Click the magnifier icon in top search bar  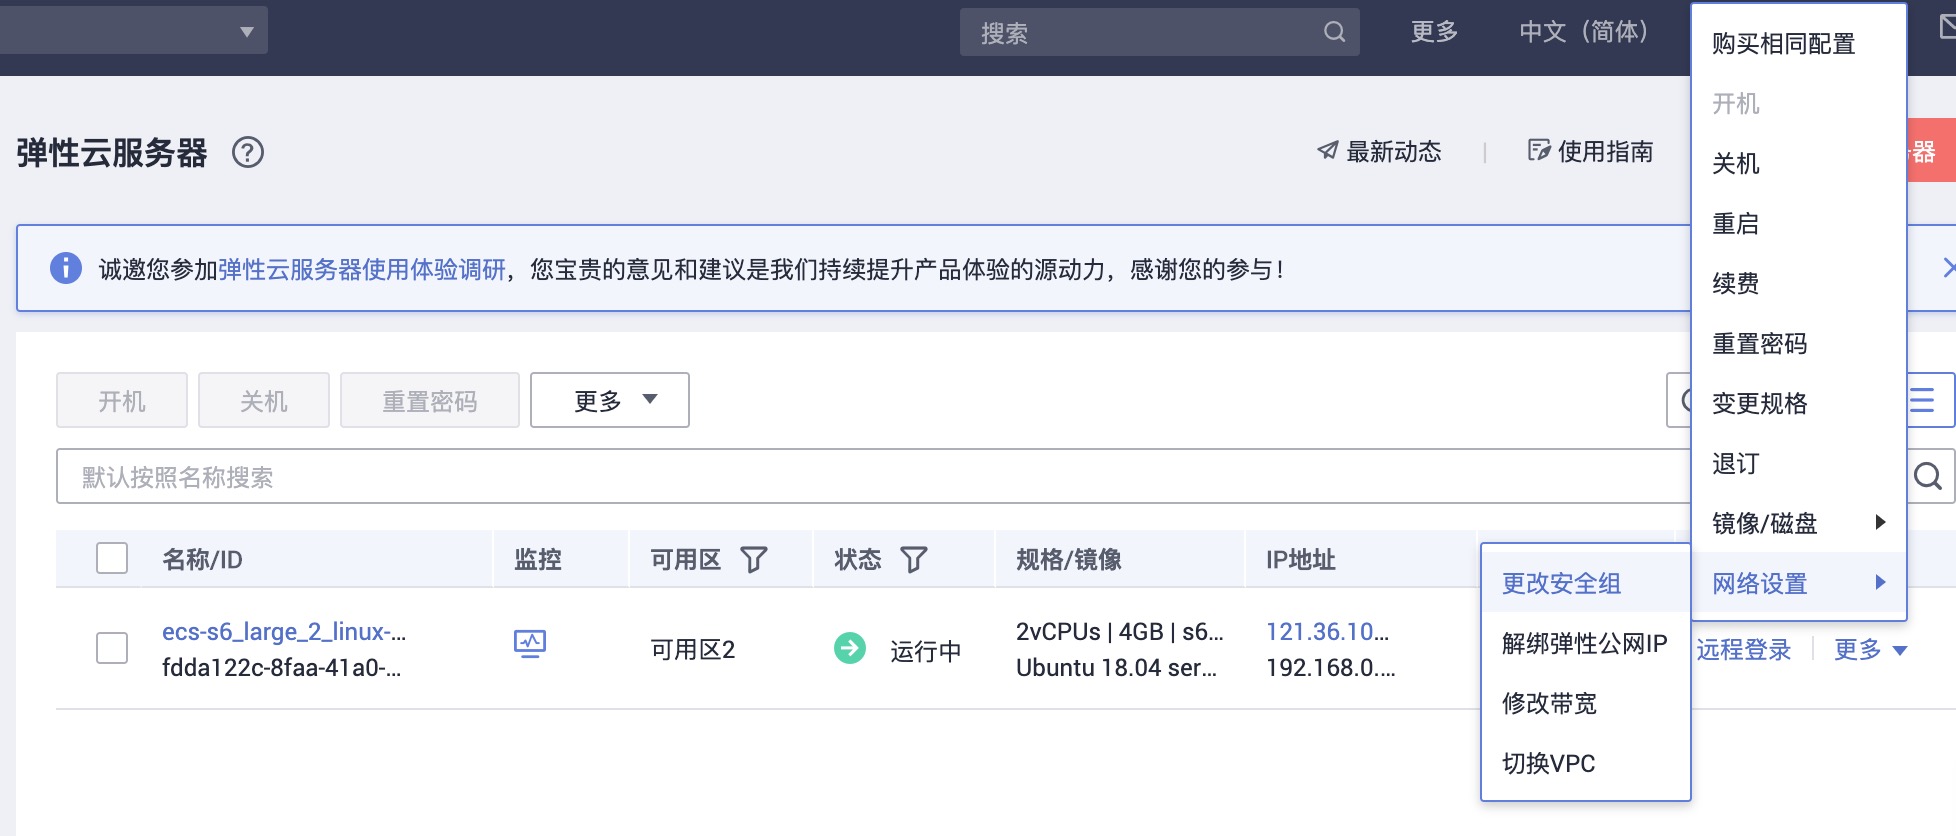click(x=1334, y=32)
